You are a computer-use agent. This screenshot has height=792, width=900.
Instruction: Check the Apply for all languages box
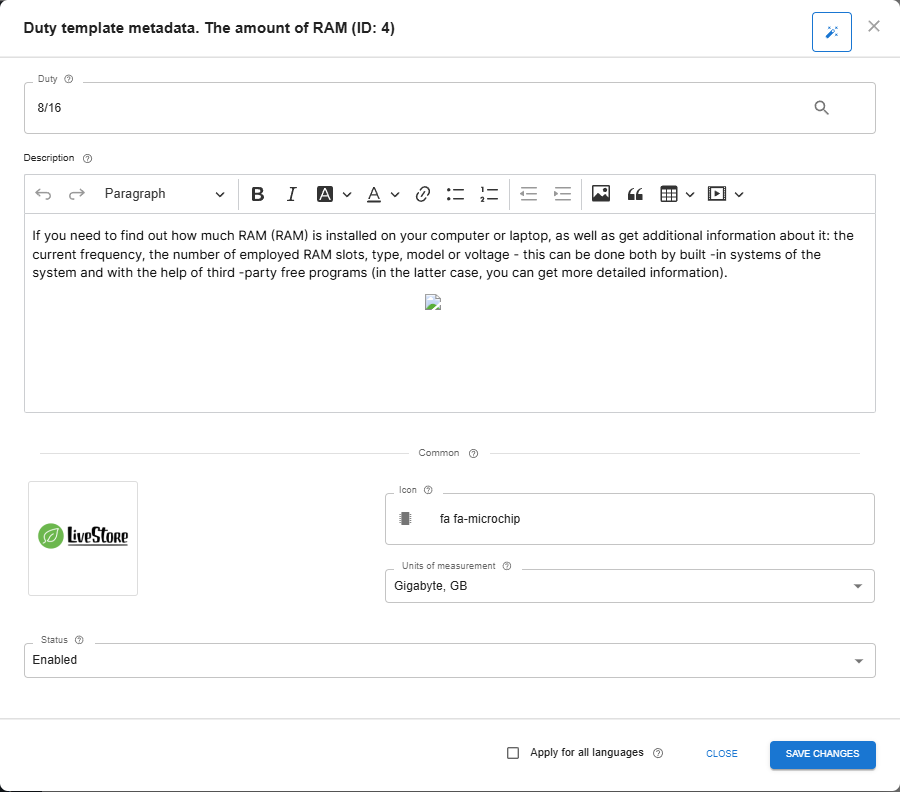coord(513,753)
